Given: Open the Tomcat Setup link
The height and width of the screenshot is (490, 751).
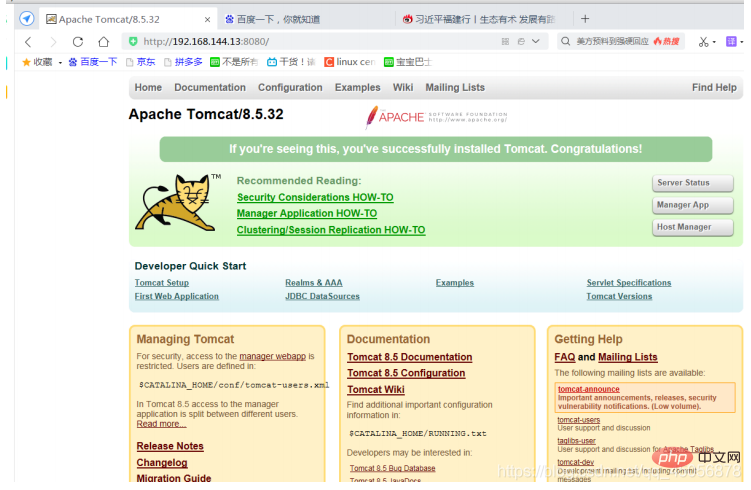Looking at the screenshot, I should coord(162,283).
